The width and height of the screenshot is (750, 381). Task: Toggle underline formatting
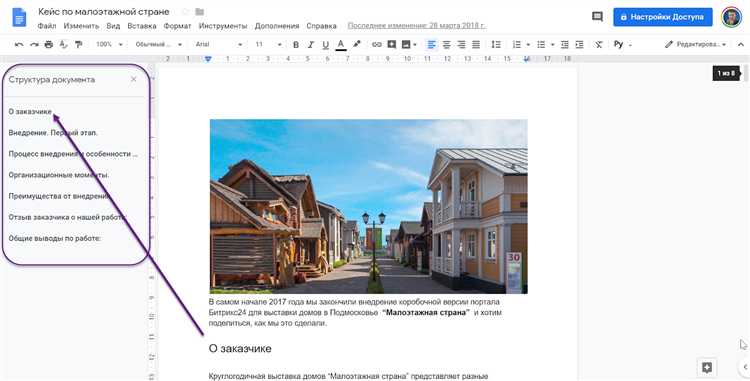click(x=325, y=44)
